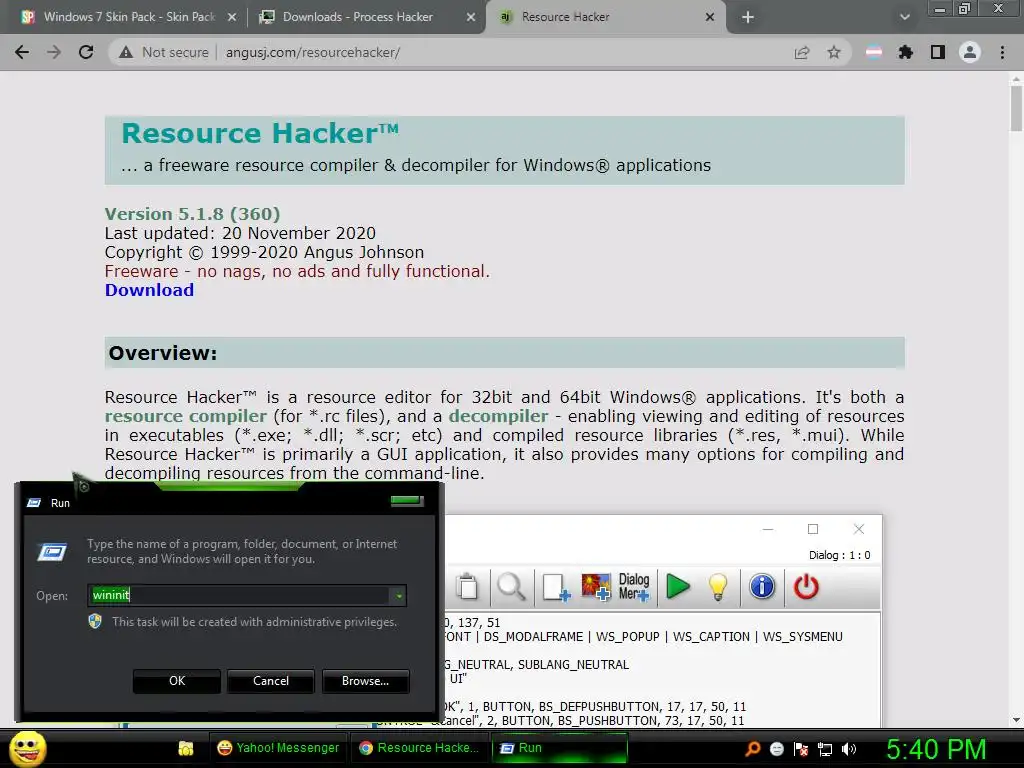Viewport: 1024px width, 768px height.
Task: Click the page vertical scrollbar thumb
Action: [x=1016, y=108]
